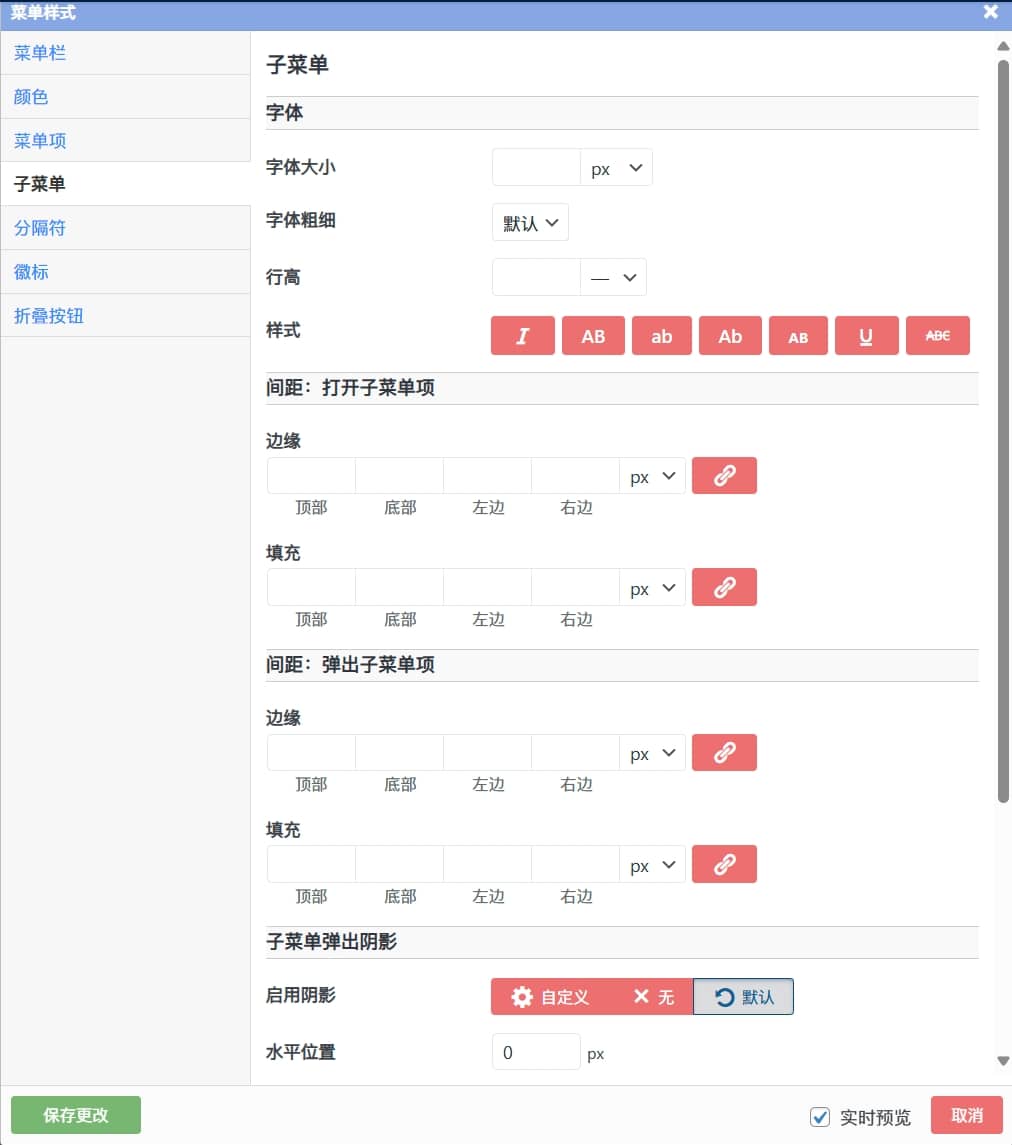Screen dimensions: 1012x1145
Task: Select 无 shadow option
Action: [654, 997]
